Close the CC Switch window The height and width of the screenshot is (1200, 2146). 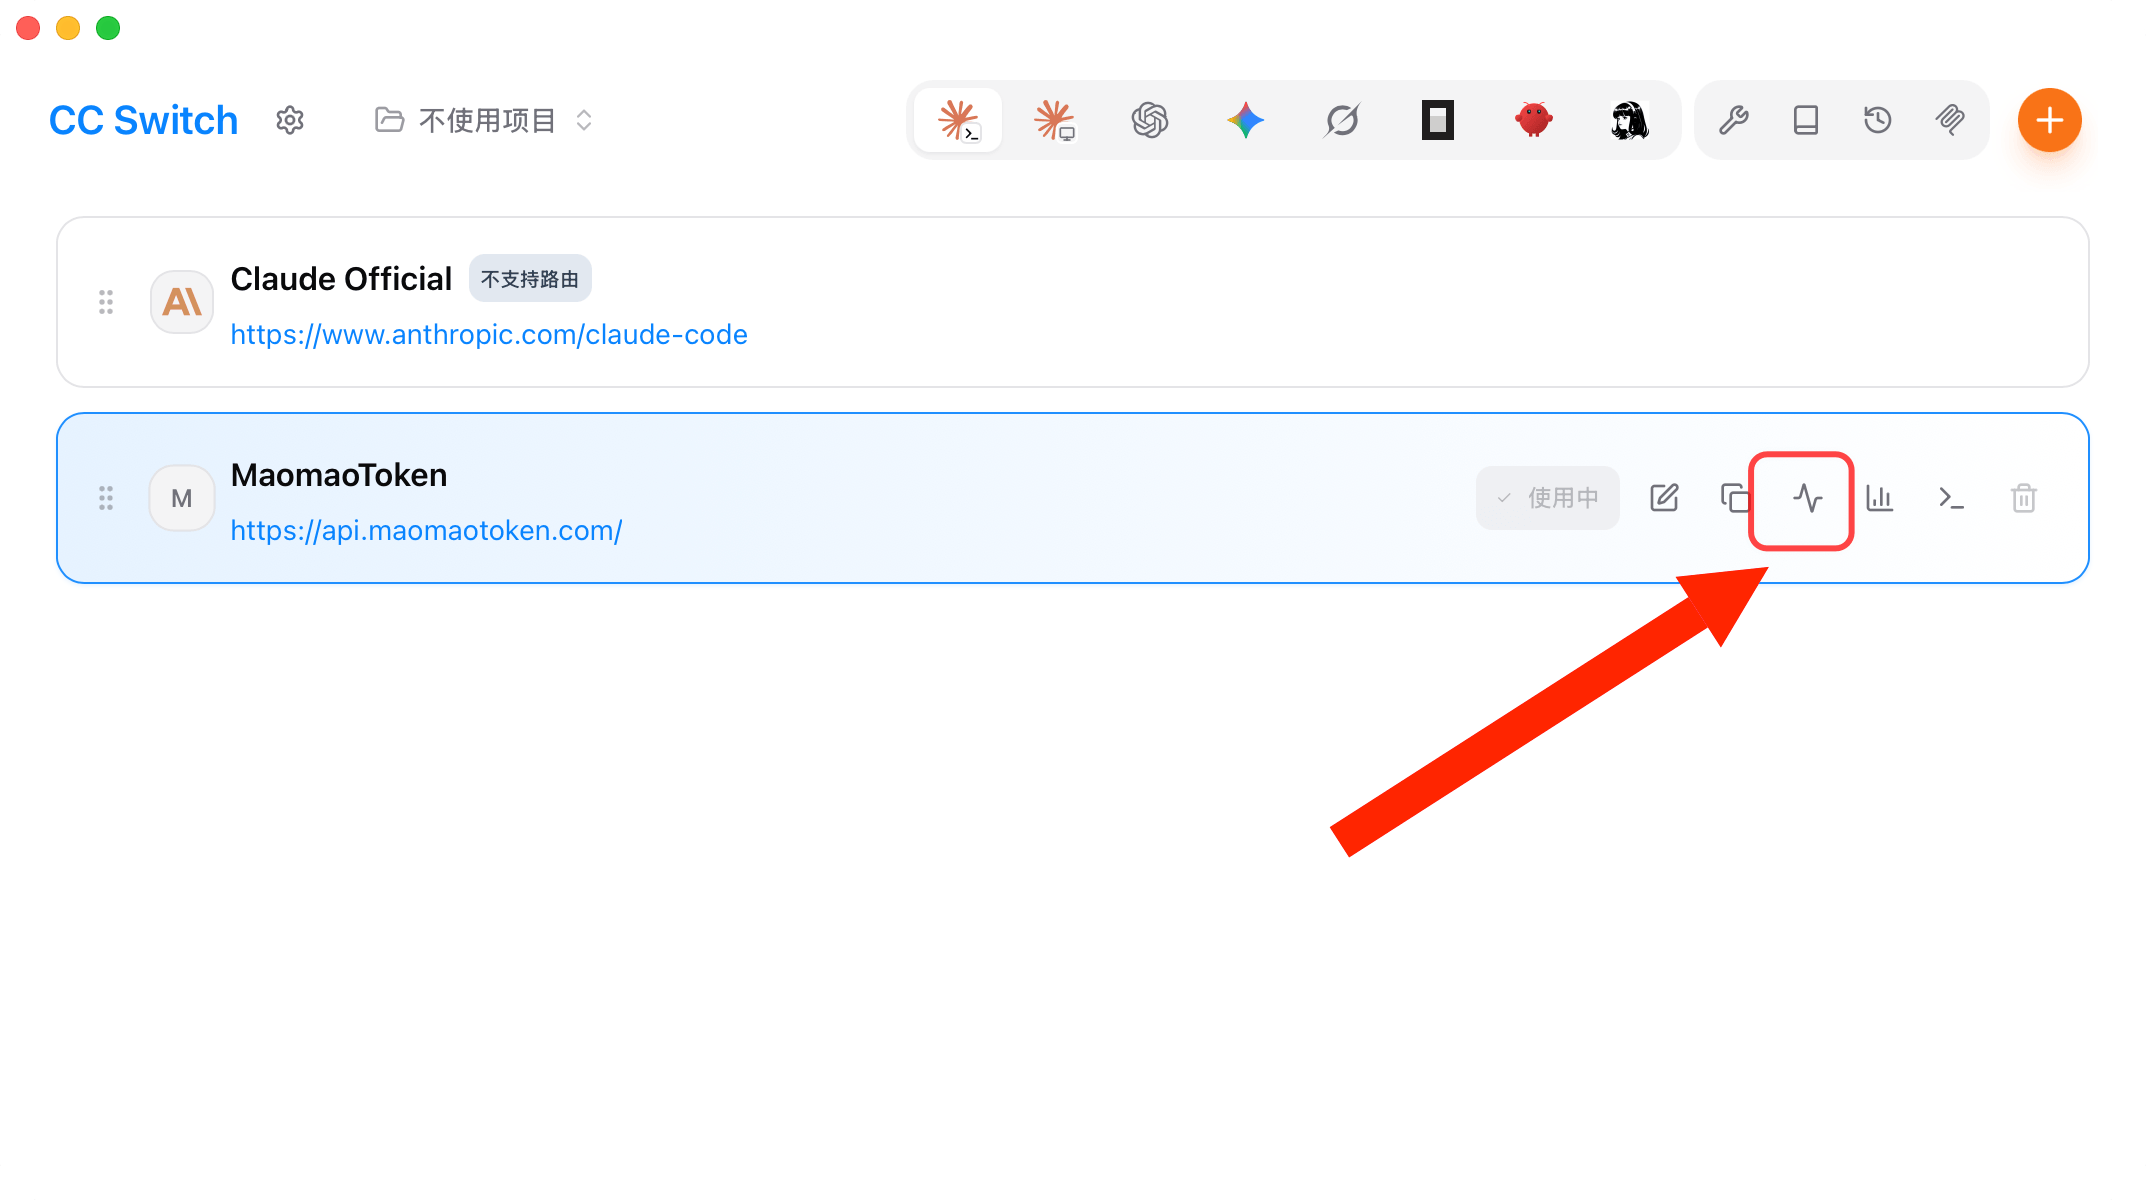click(x=28, y=28)
